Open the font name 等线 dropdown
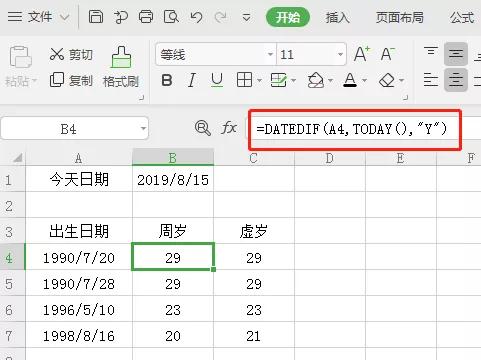This screenshot has width=481, height=360. tap(270, 54)
